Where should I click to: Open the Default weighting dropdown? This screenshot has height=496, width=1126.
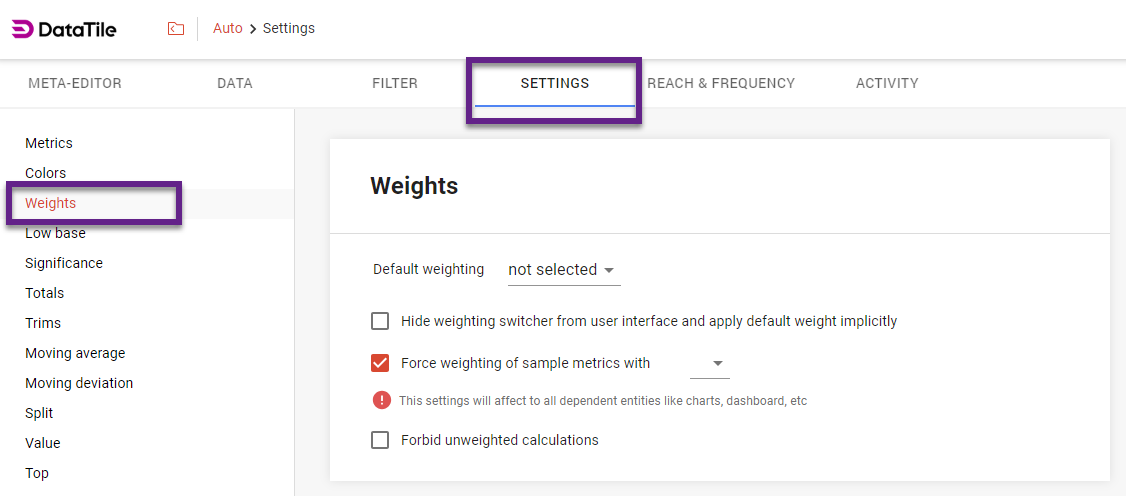[x=562, y=270]
